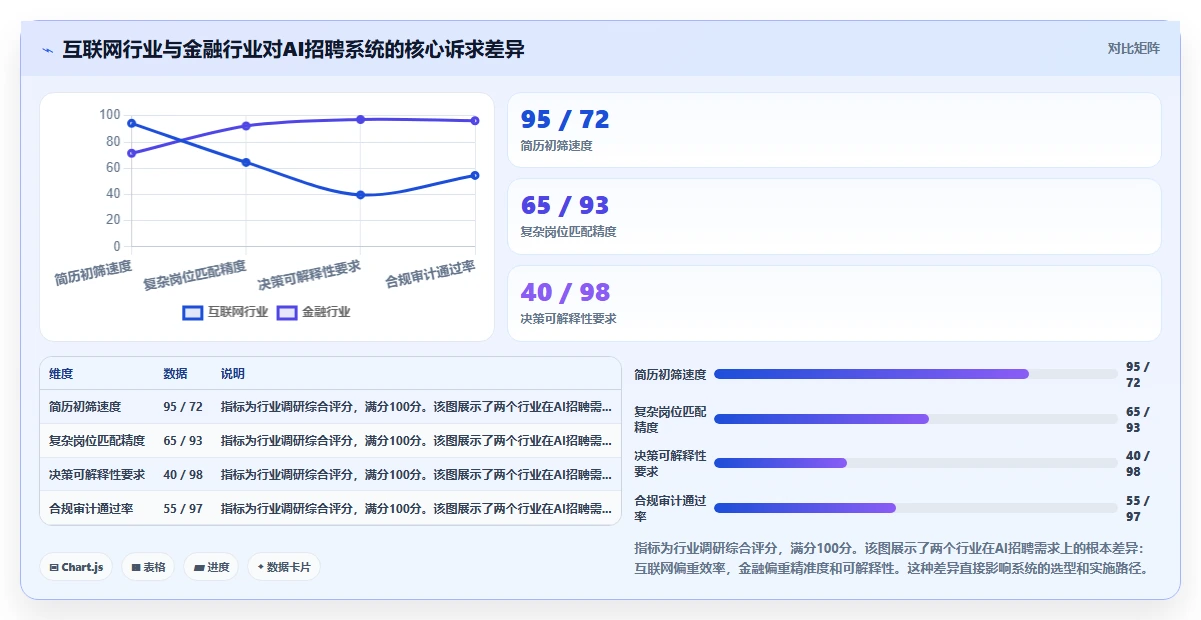
Task: Click the 金融行业 data point at 复杂岗位匹配精度
Action: [x=246, y=126]
